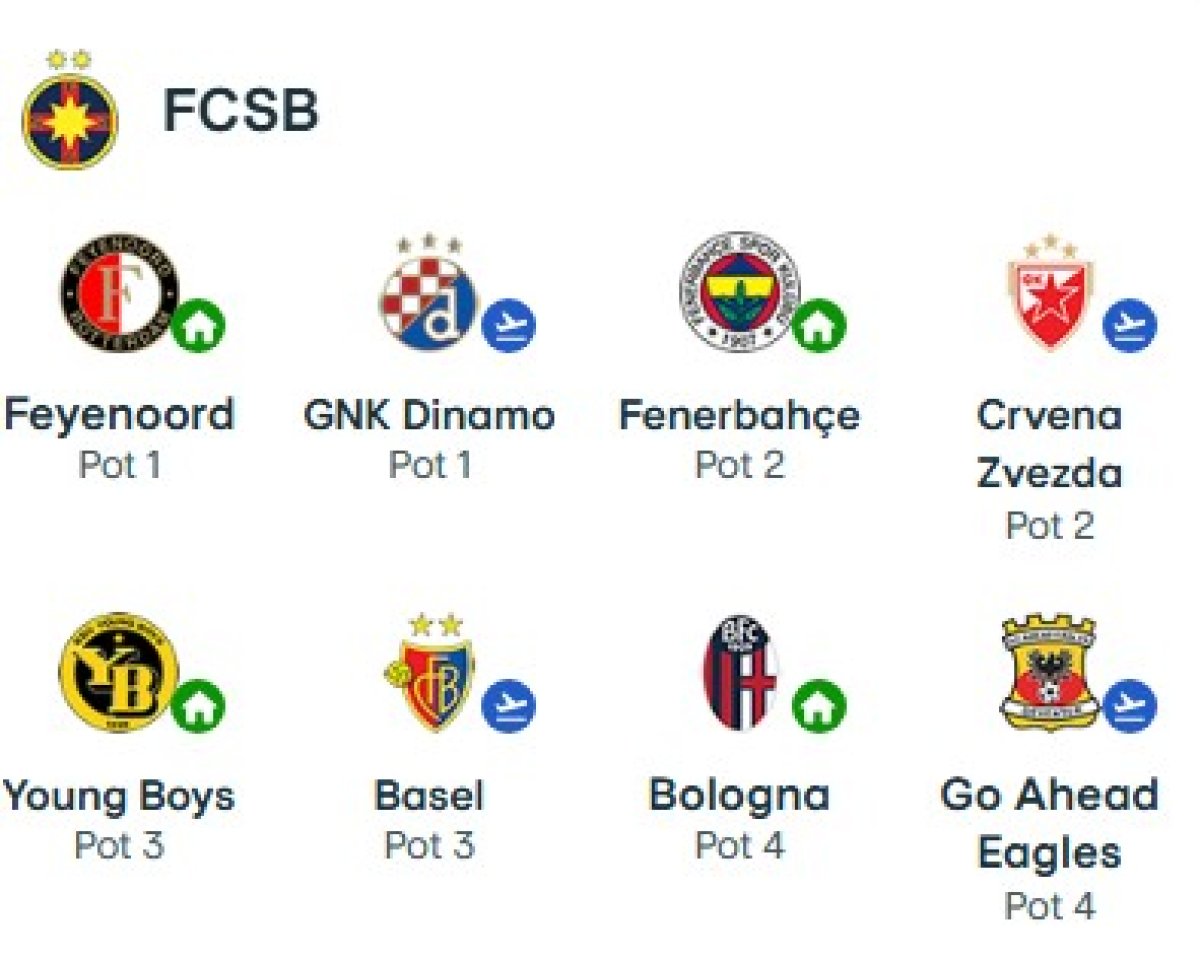This screenshot has height=959, width=1200.
Task: Click Bologna's green home icon
Action: 820,707
